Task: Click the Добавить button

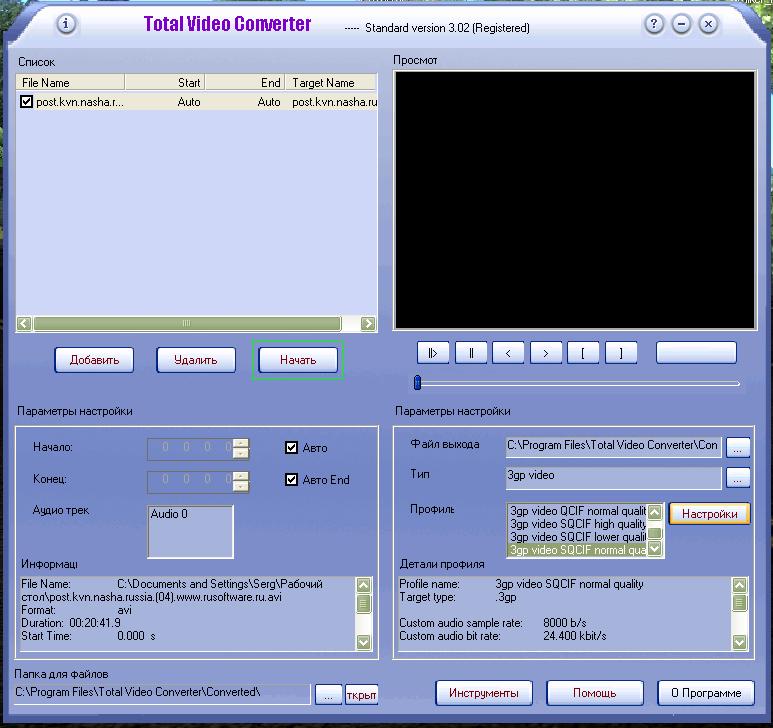Action: click(94, 360)
